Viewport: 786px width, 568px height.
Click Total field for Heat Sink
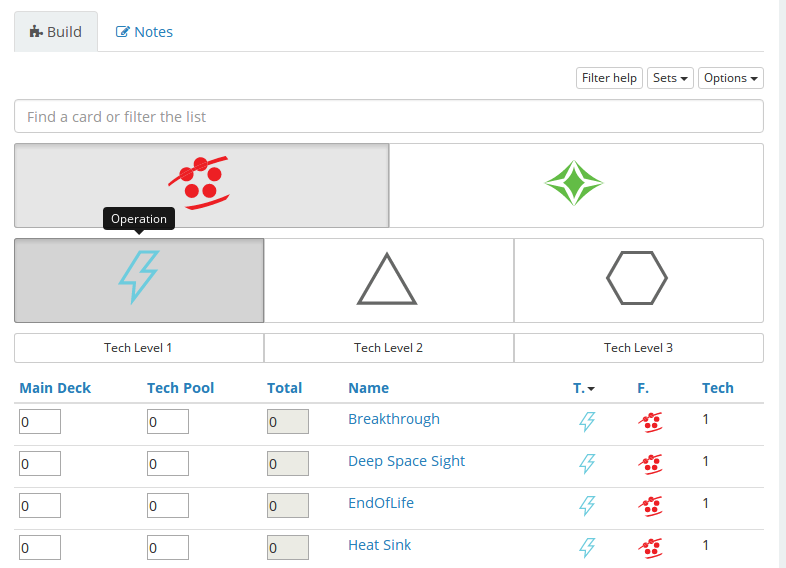[x=288, y=547]
